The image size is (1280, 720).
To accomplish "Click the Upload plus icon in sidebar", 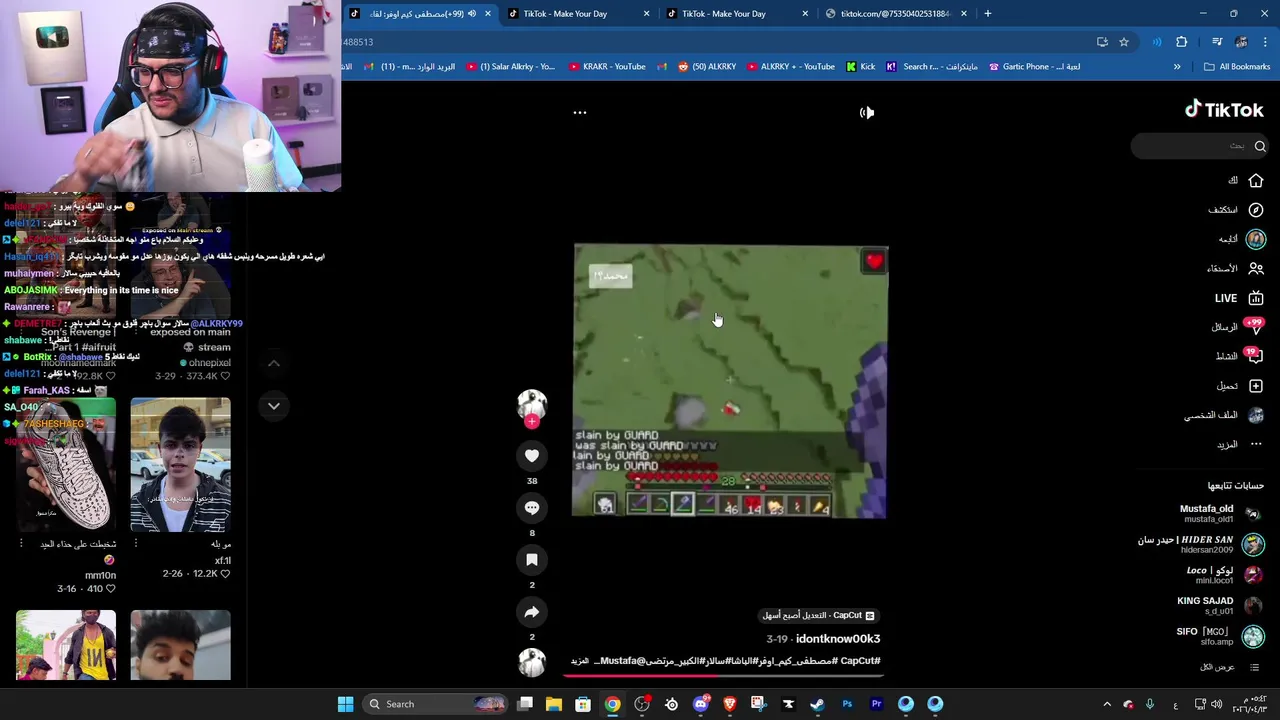I will coord(1256,386).
